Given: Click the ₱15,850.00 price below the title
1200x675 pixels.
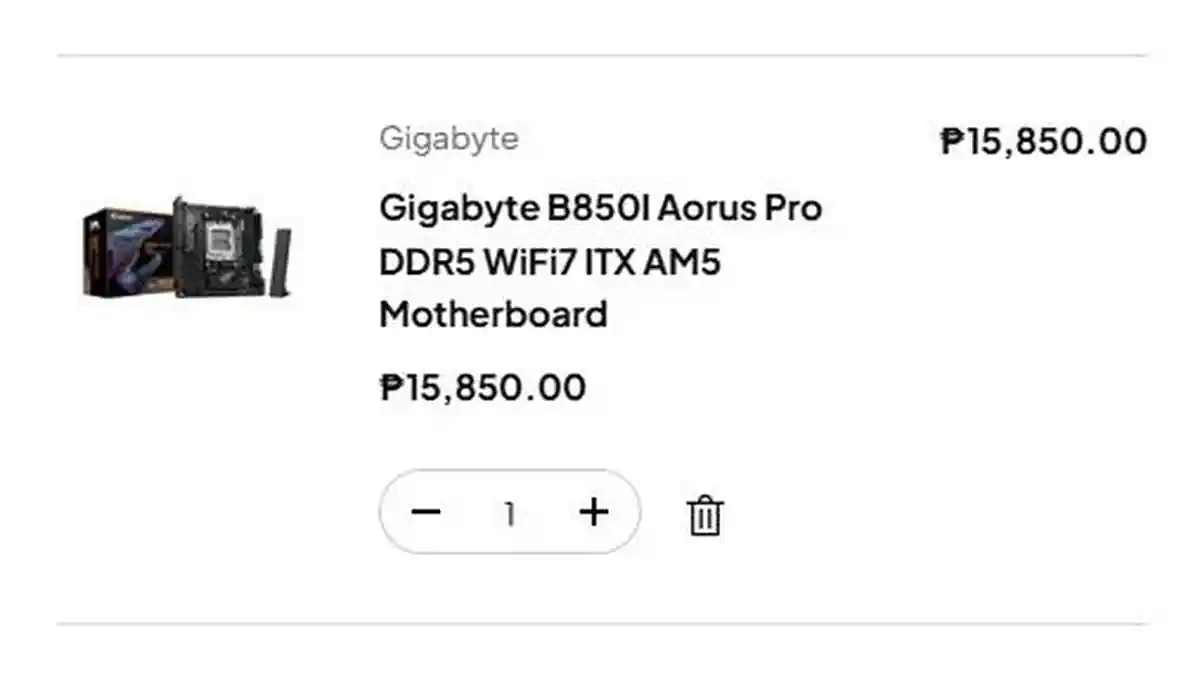Looking at the screenshot, I should [483, 388].
